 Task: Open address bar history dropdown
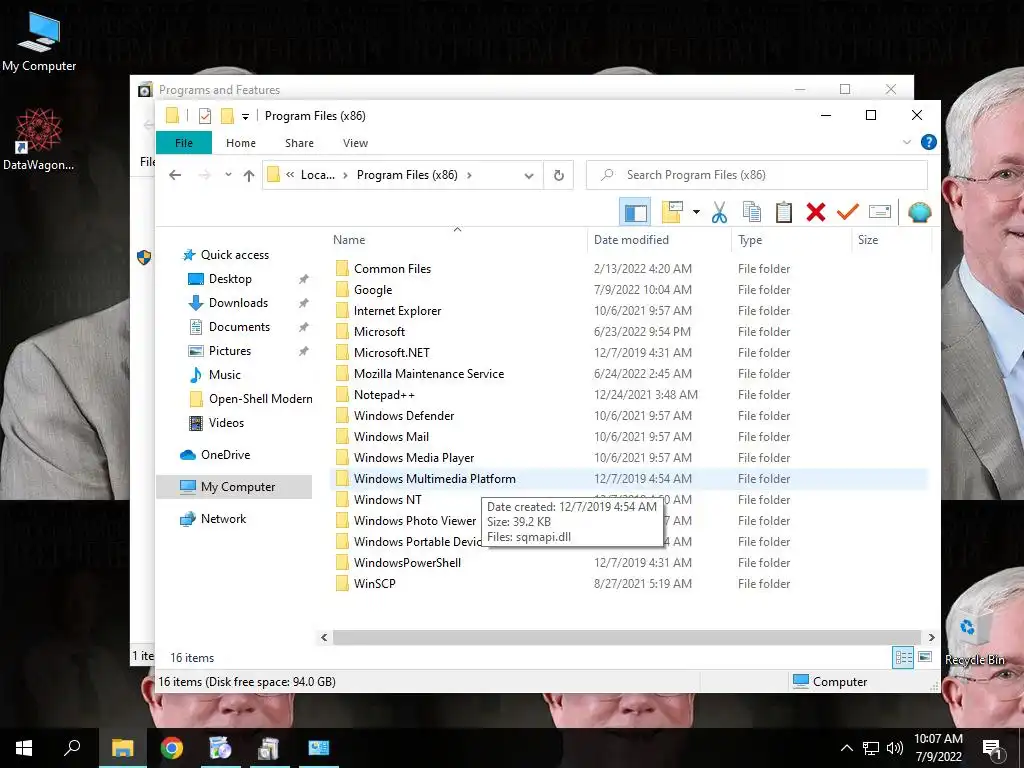click(x=529, y=175)
